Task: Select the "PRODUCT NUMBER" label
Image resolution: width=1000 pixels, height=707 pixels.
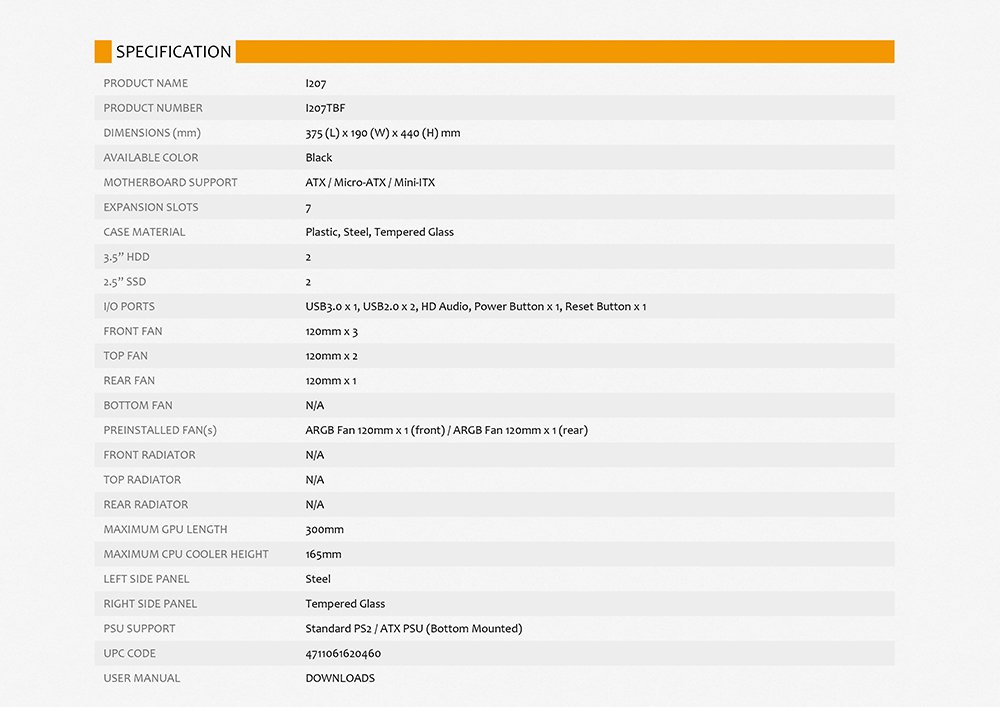Action: [x=153, y=108]
